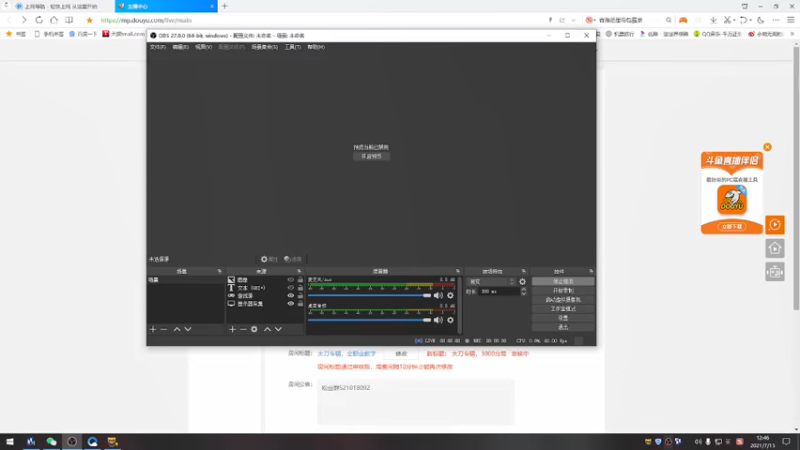
Task: Pop out the Scenes dock panel
Action: point(219,271)
